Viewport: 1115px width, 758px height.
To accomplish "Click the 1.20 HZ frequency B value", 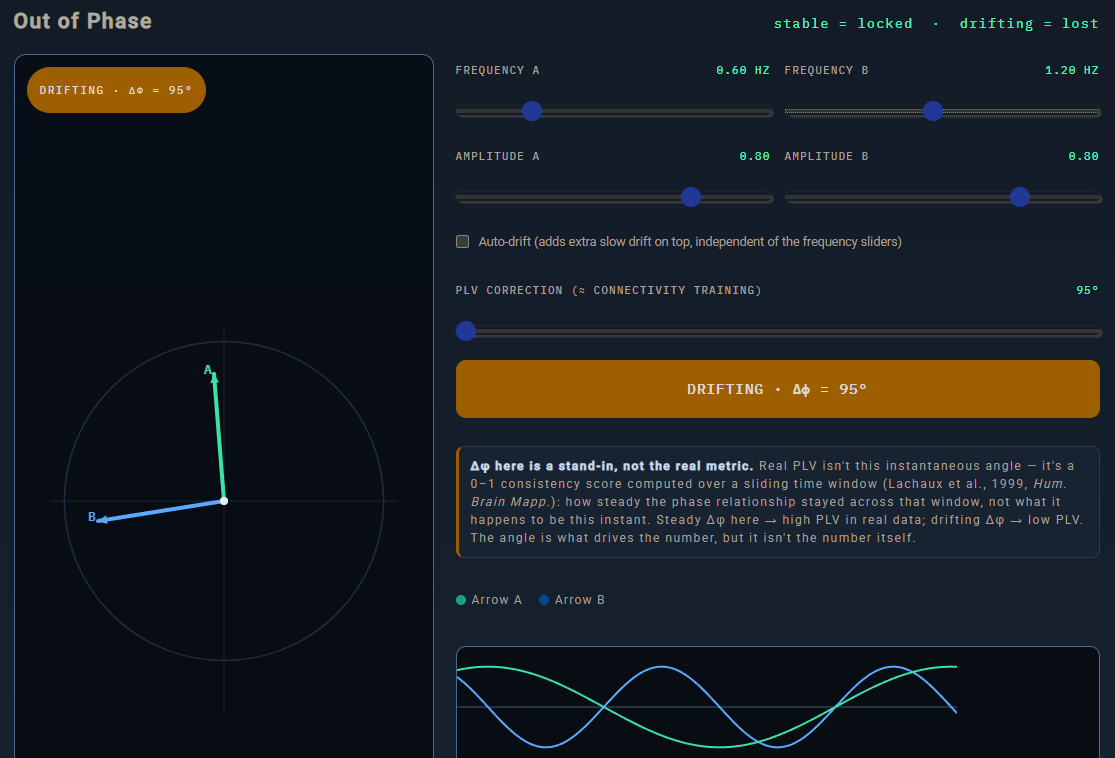I will 1072,70.
